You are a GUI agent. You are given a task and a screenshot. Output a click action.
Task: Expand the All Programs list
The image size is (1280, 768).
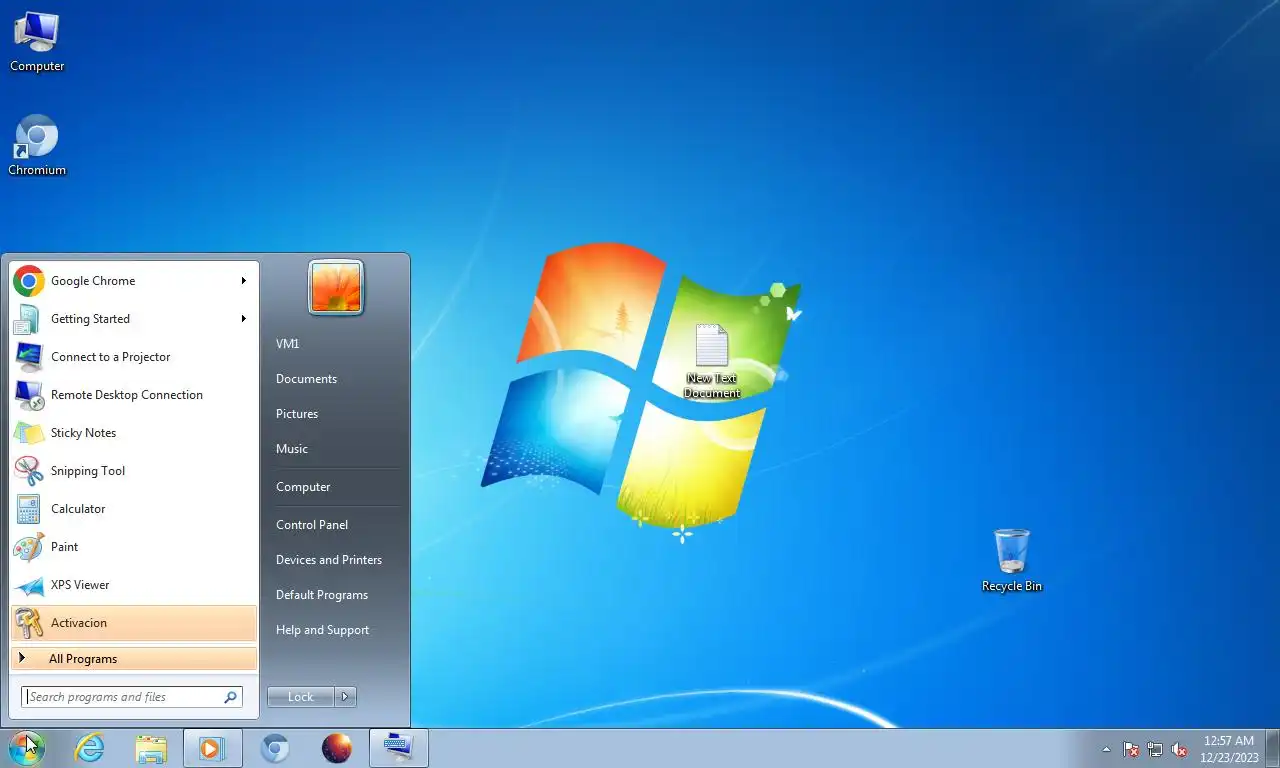click(134, 659)
